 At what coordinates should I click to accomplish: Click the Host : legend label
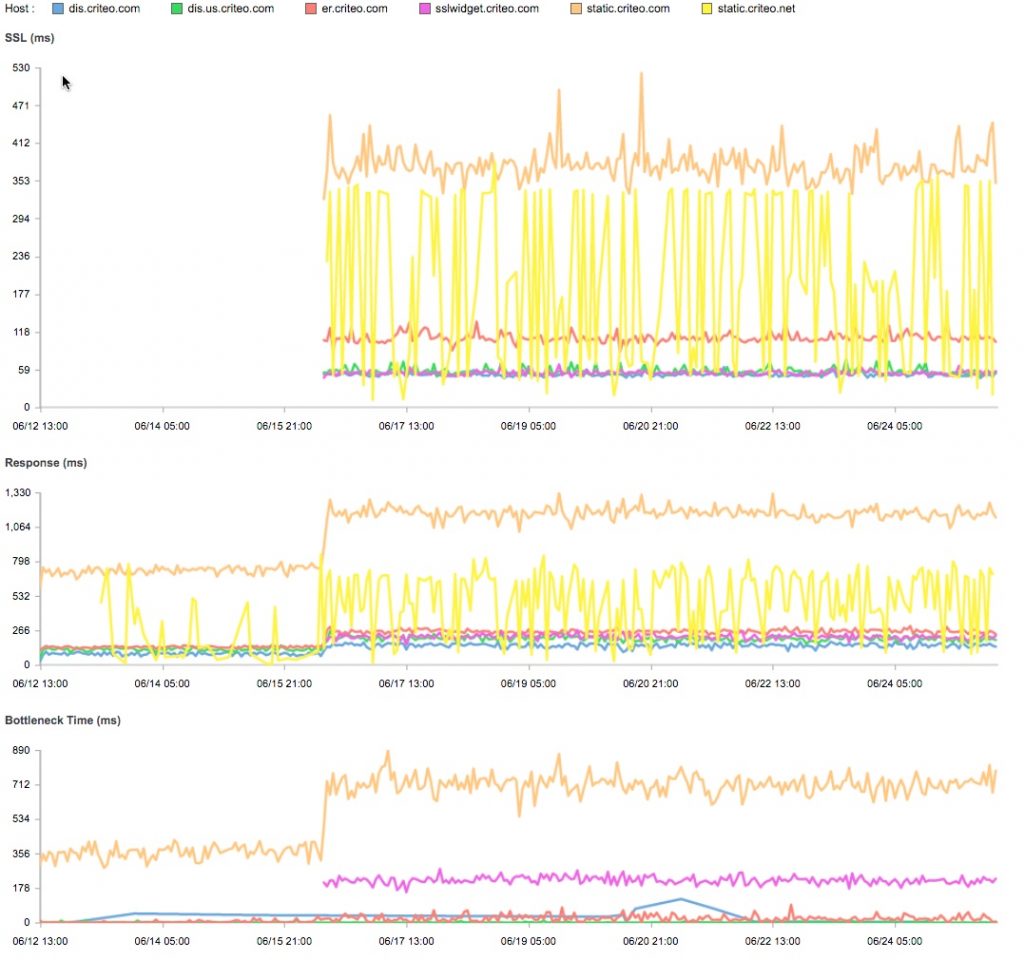tap(20, 9)
